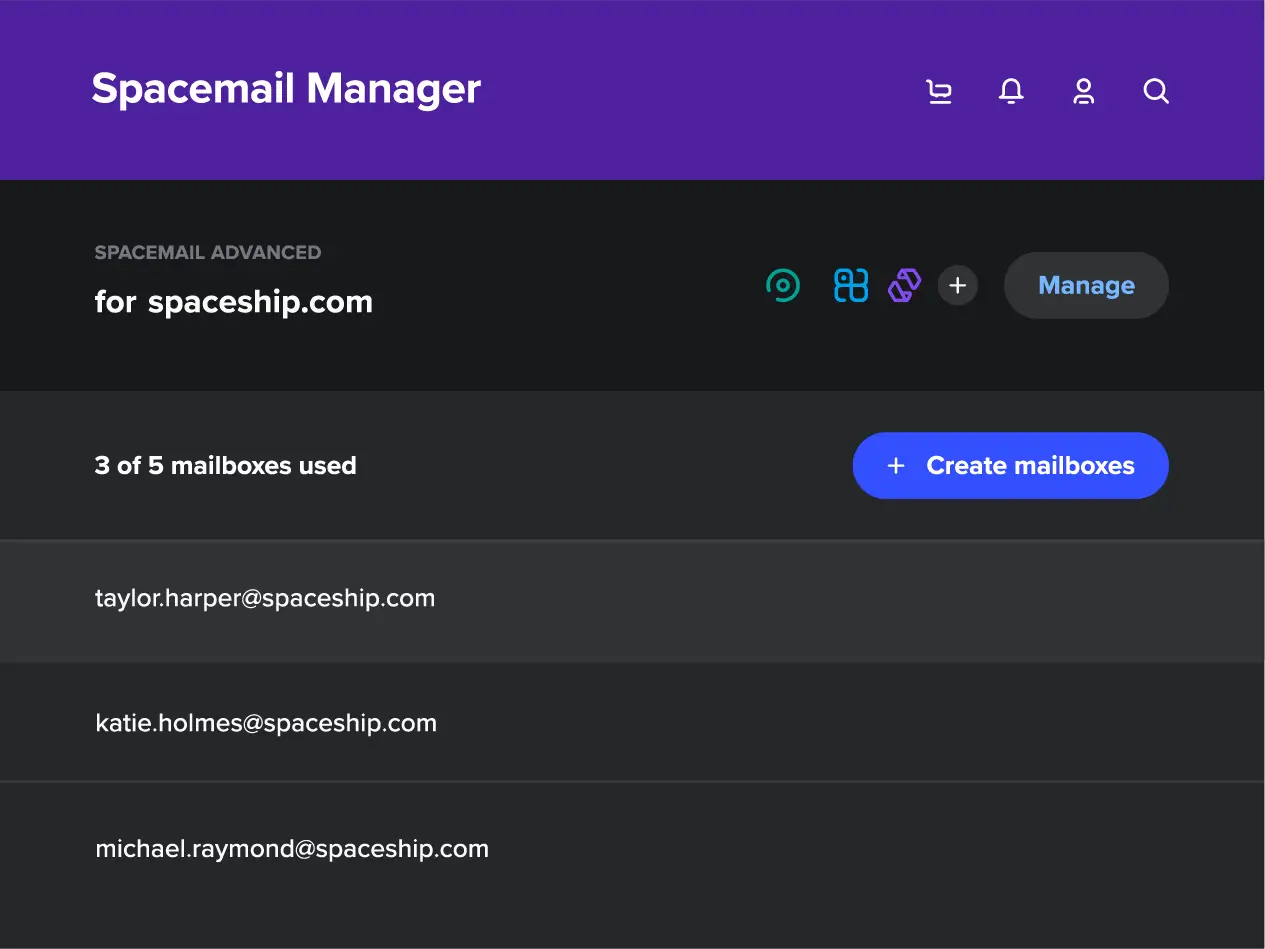Select the purple hexagon product icon
The image size is (1265, 949).
903,285
